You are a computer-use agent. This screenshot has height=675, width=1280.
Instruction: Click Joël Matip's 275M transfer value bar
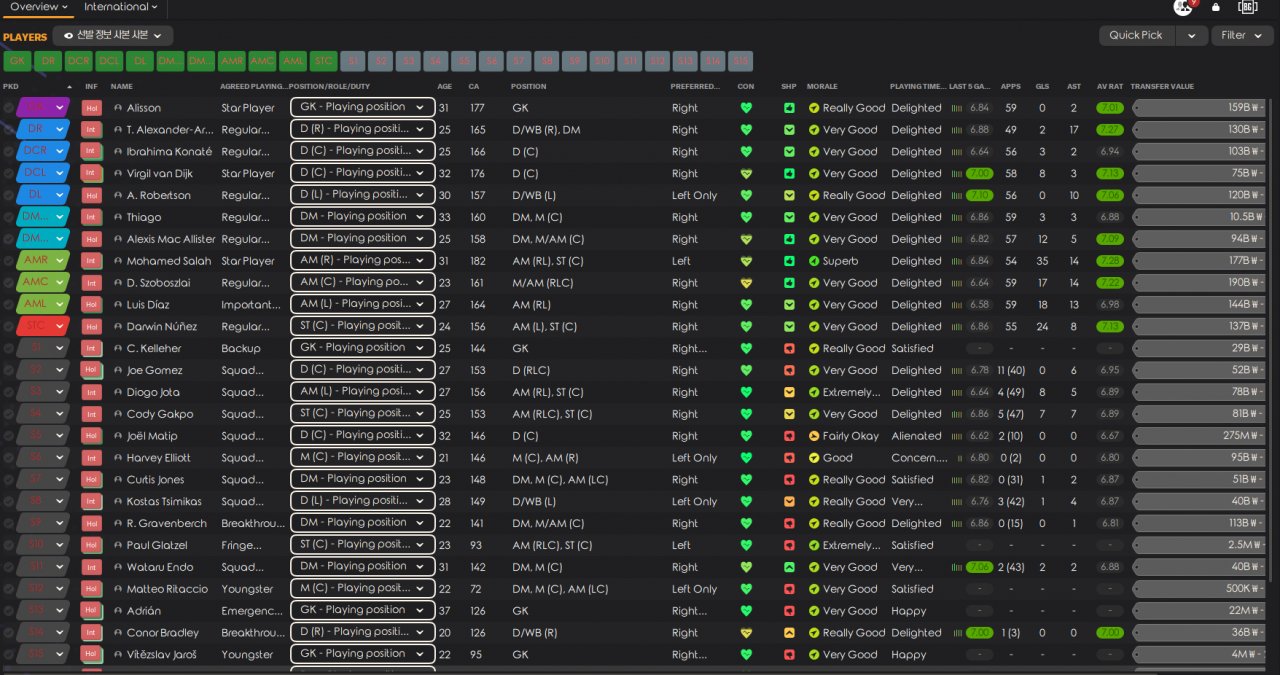pos(1200,436)
